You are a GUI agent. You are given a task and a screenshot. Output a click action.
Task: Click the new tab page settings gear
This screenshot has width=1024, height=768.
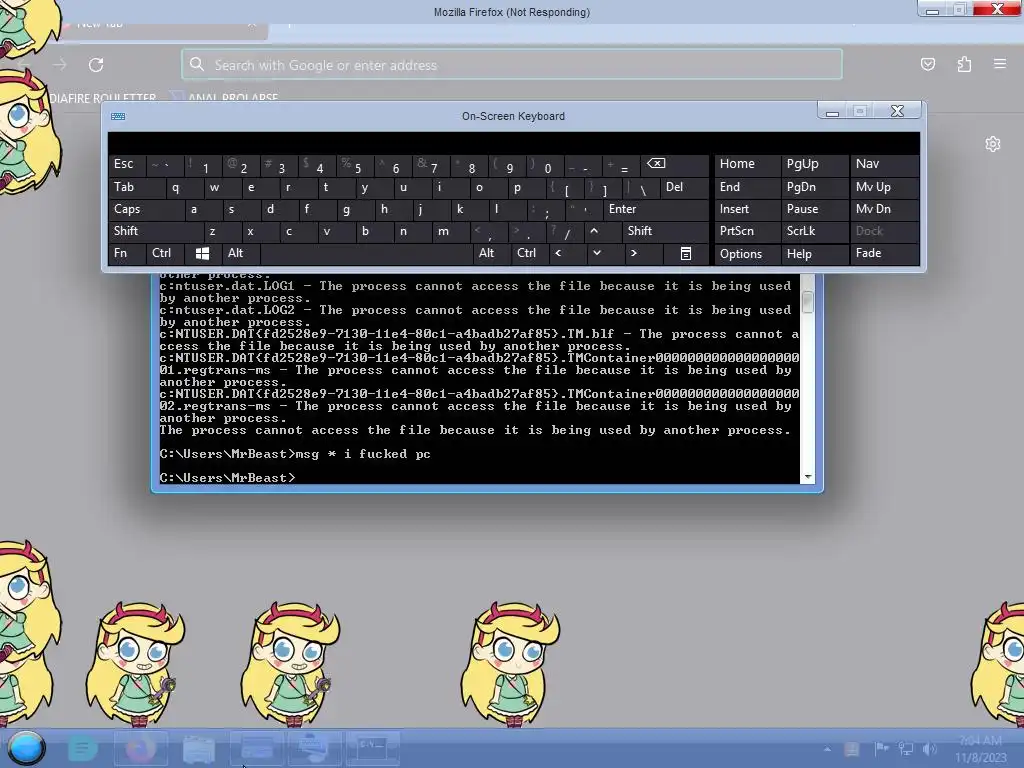point(993,144)
